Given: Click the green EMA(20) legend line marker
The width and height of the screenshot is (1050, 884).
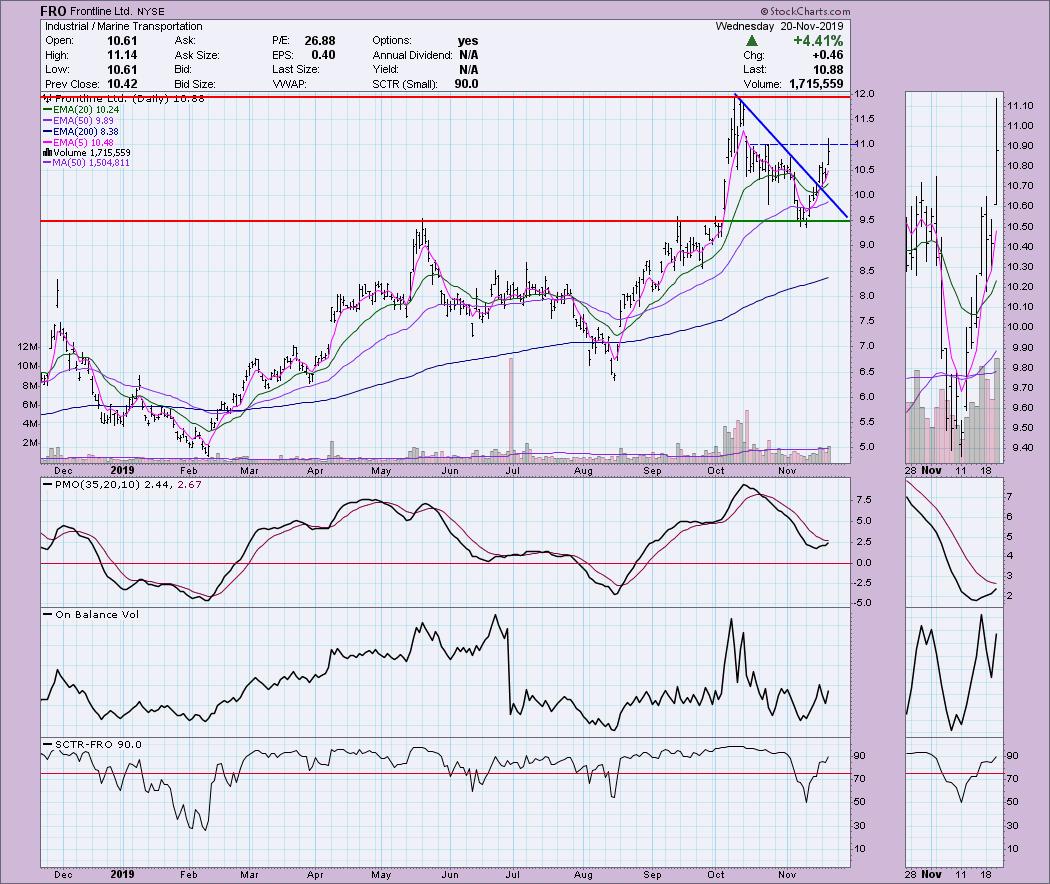Looking at the screenshot, I should (x=46, y=112).
